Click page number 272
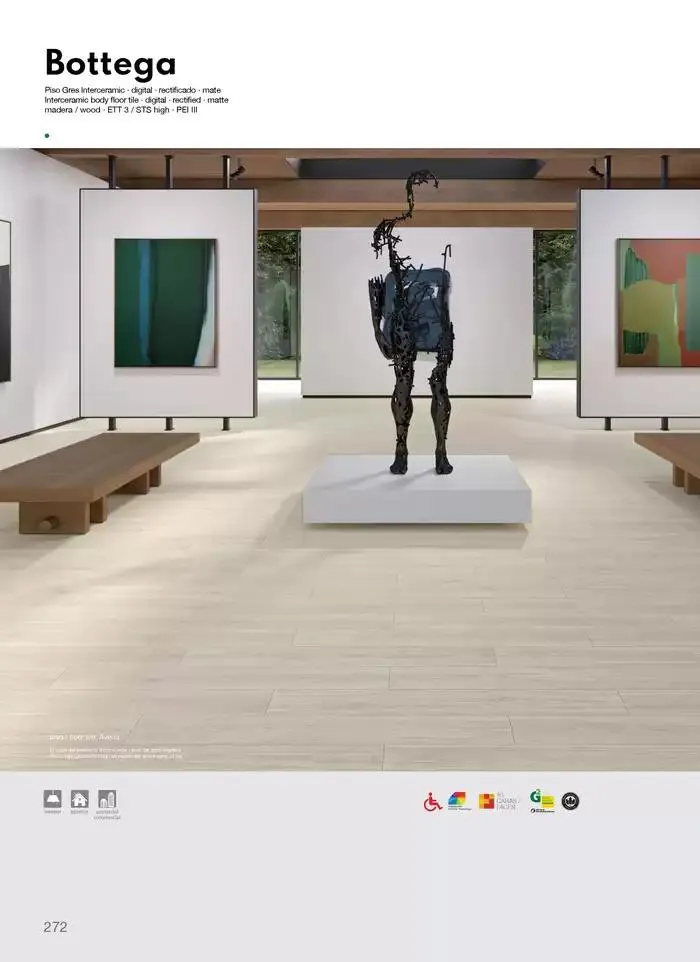Screen dimensions: 700x962 [x=55, y=927]
